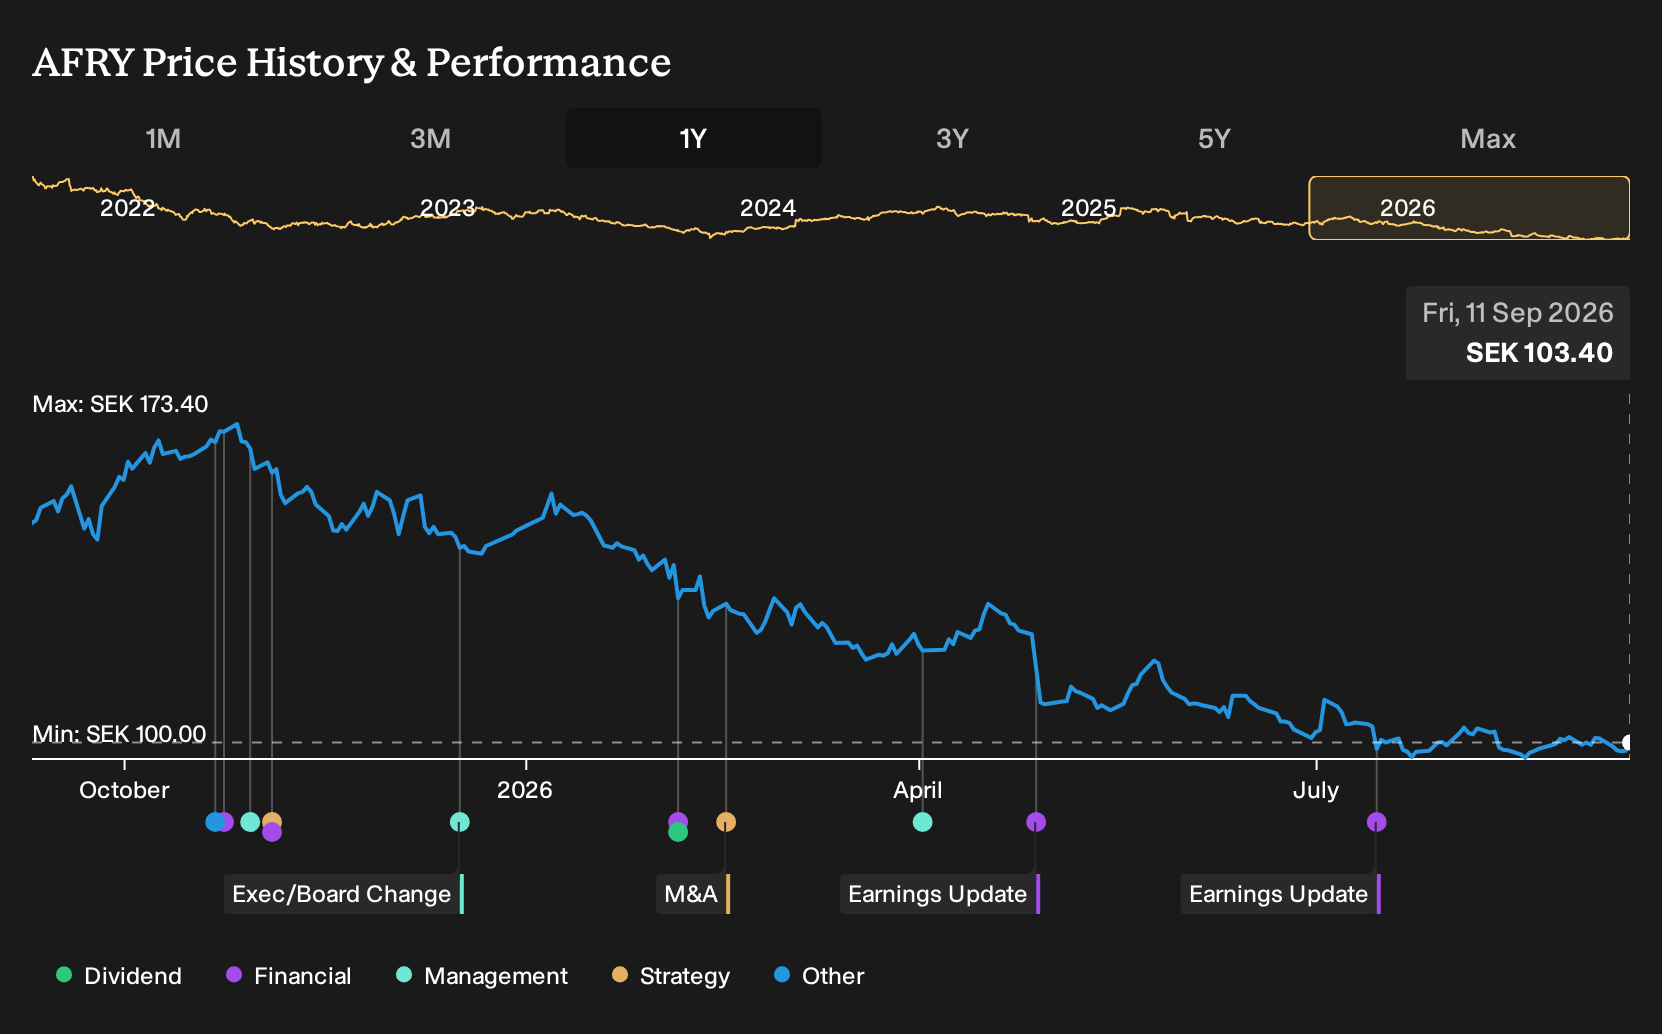Select the 1Y time range tab
Screen dimensions: 1662x1034
click(694, 138)
